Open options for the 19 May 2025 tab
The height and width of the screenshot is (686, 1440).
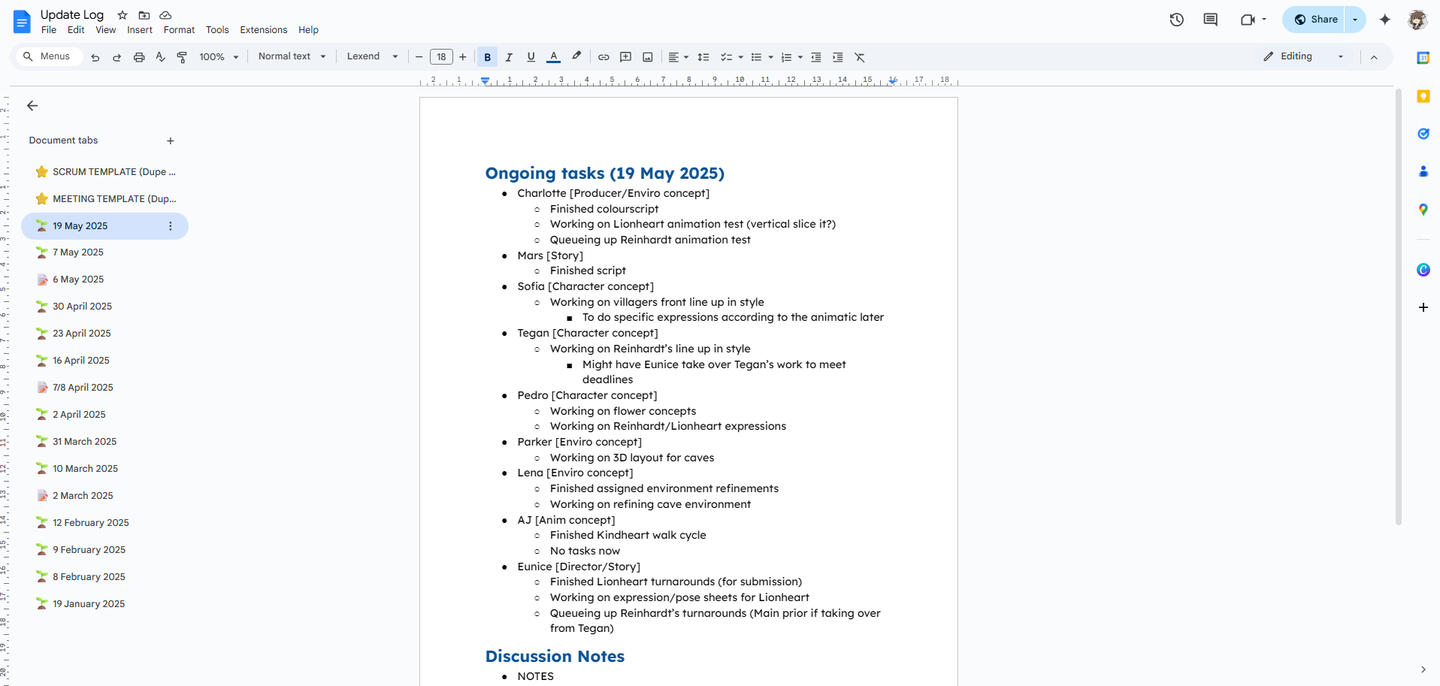click(x=170, y=226)
